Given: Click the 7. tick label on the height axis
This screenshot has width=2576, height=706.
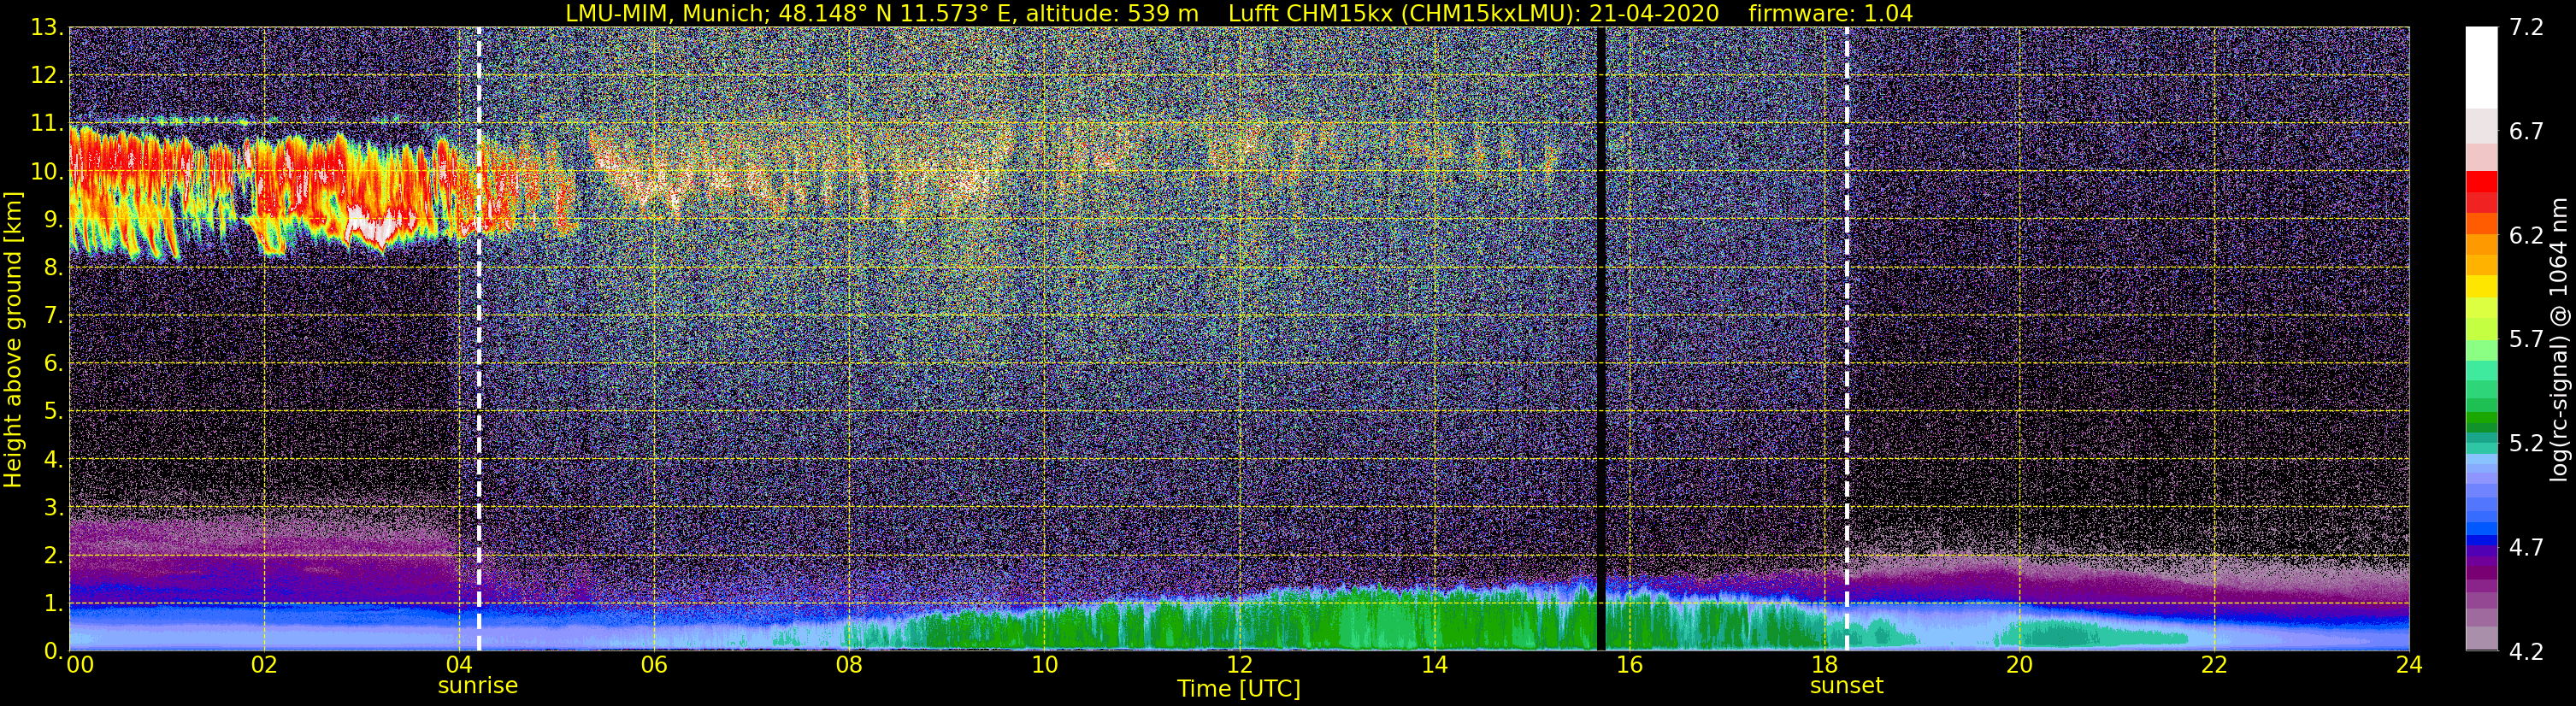Looking at the screenshot, I should click(53, 316).
